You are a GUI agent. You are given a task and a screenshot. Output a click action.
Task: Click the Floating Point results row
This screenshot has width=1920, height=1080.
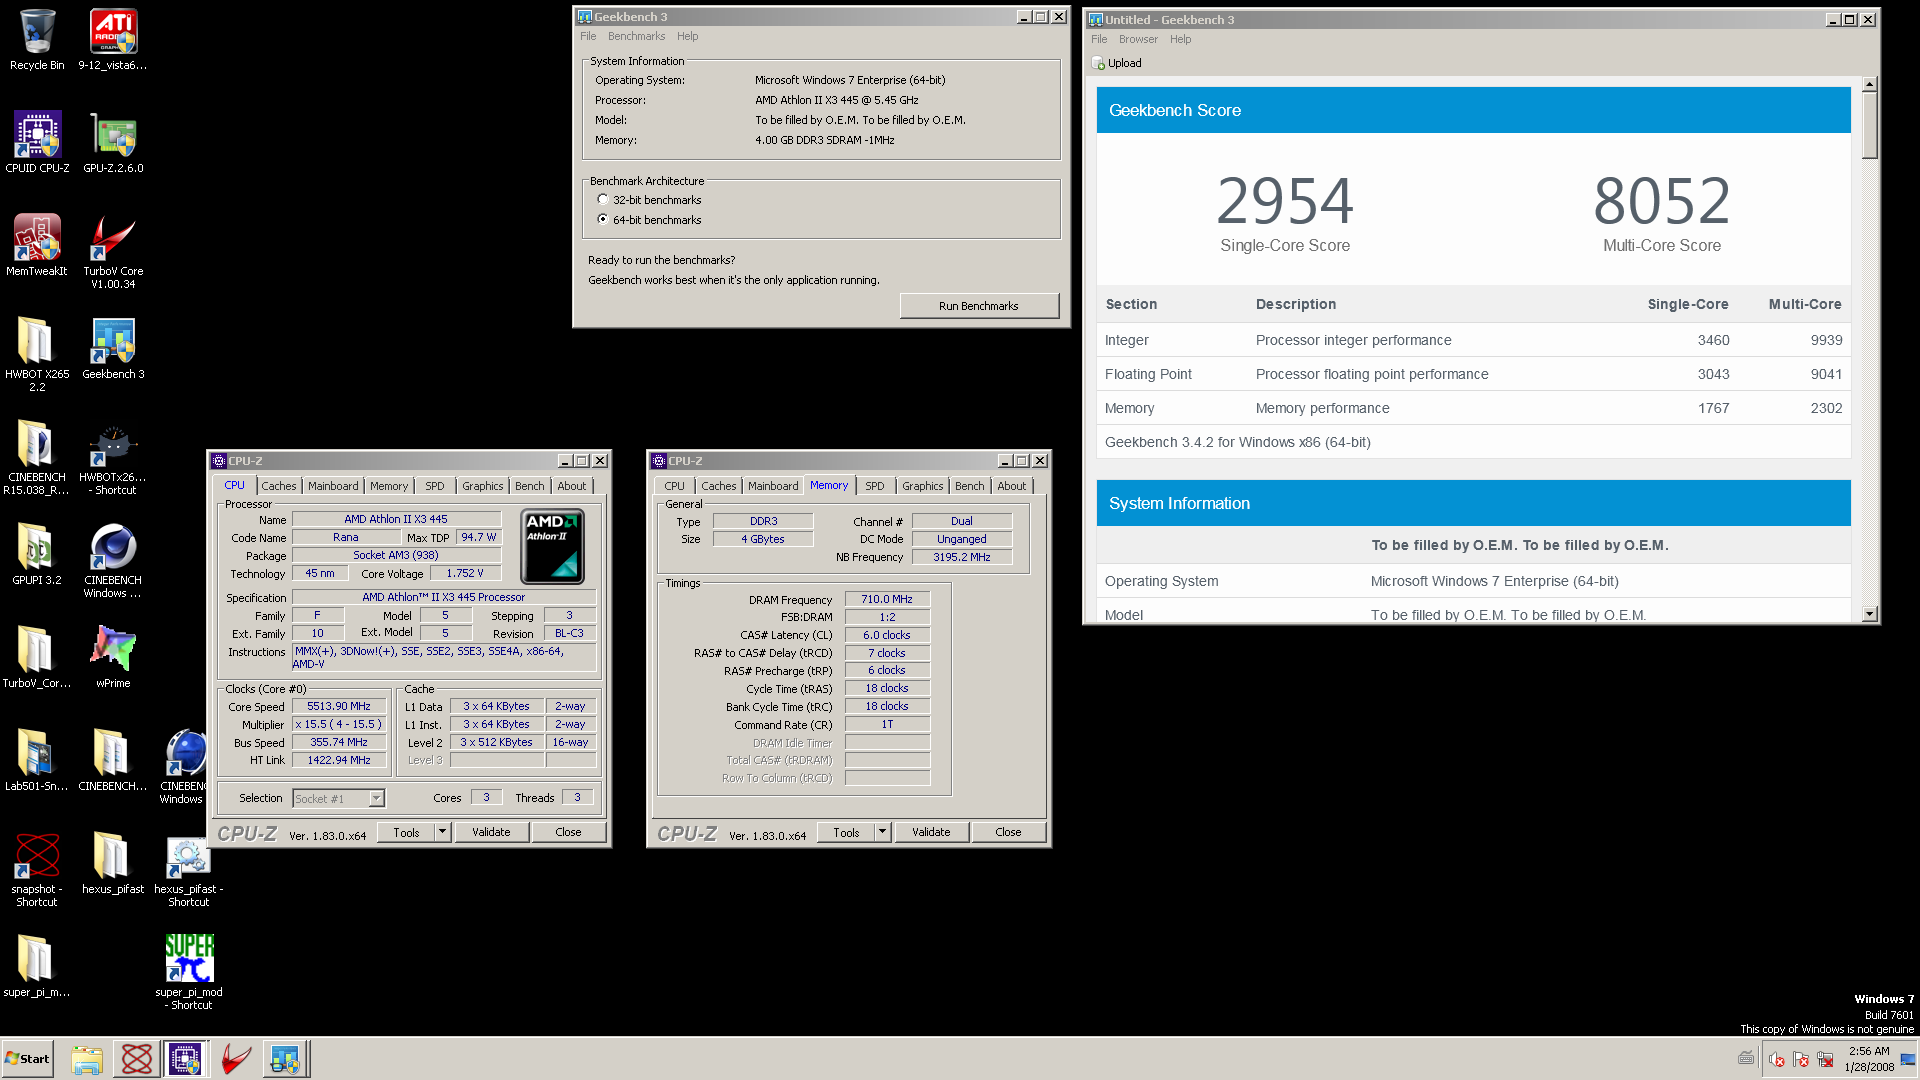pyautogui.click(x=1473, y=374)
